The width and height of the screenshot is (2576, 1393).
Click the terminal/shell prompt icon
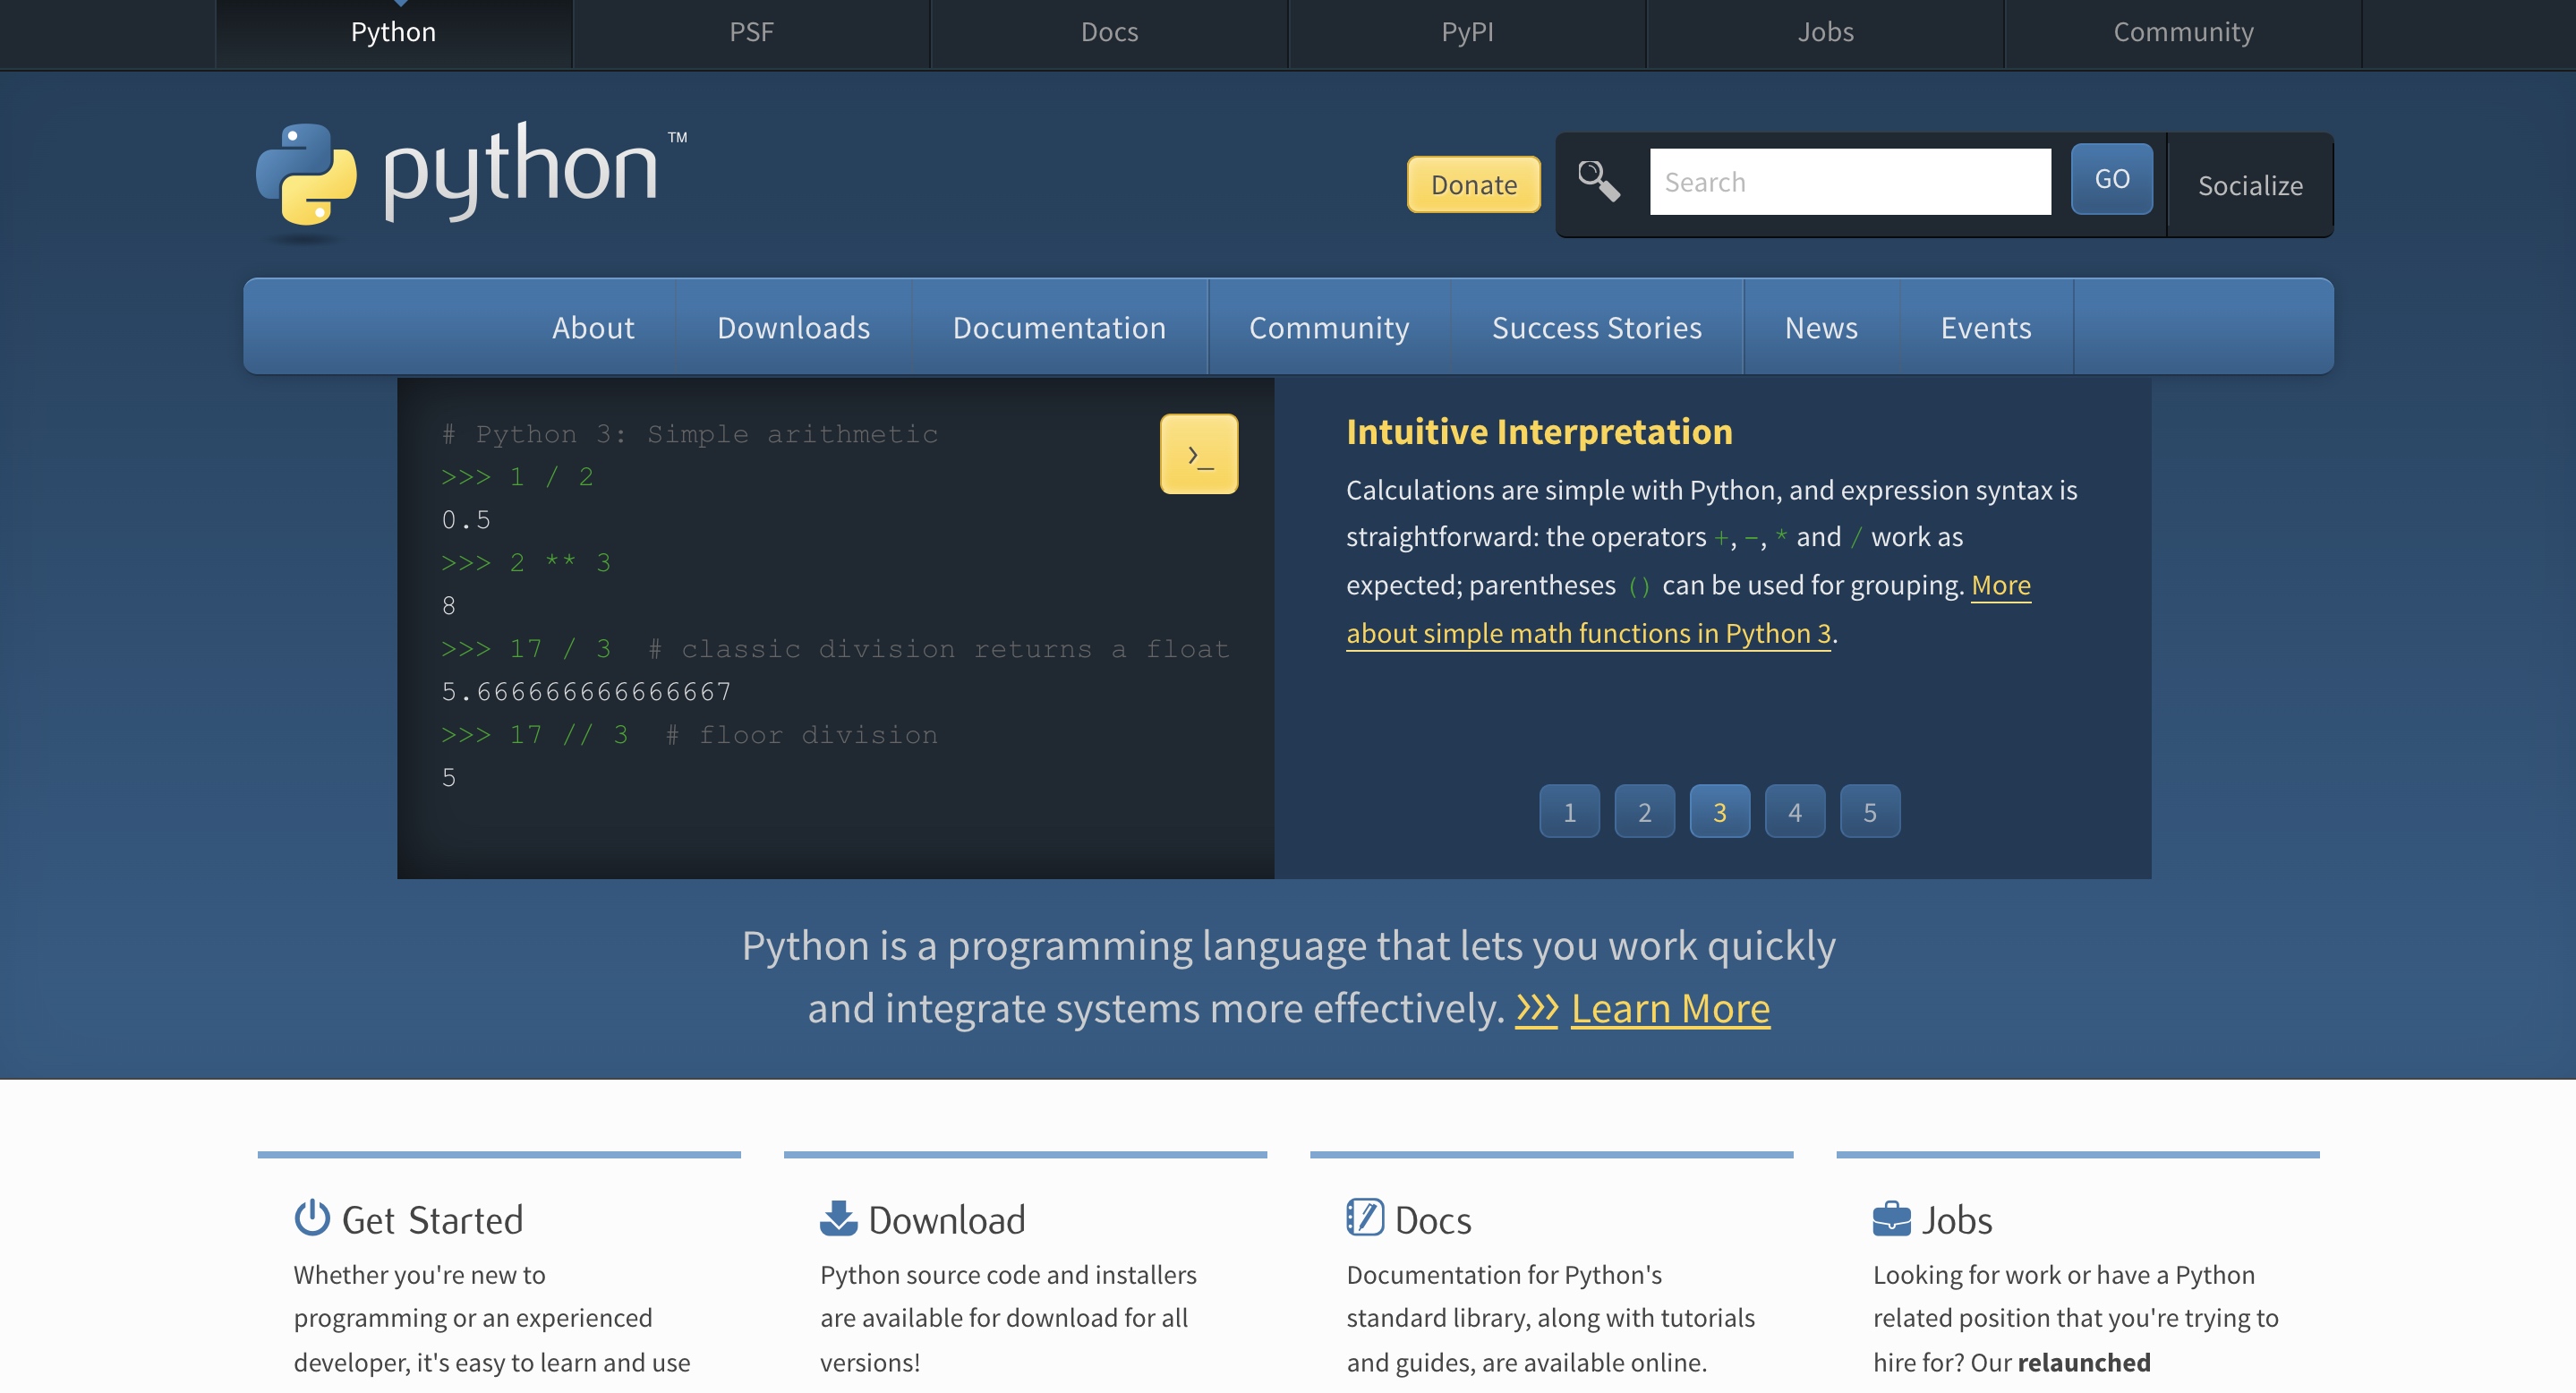tap(1198, 453)
